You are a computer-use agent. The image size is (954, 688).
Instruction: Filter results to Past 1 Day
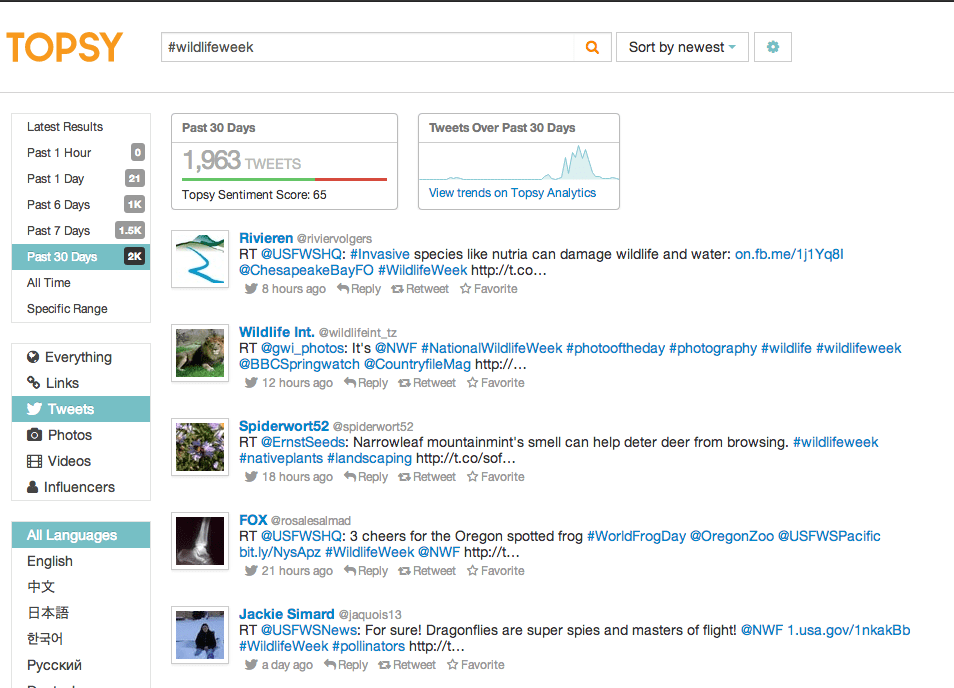click(56, 179)
